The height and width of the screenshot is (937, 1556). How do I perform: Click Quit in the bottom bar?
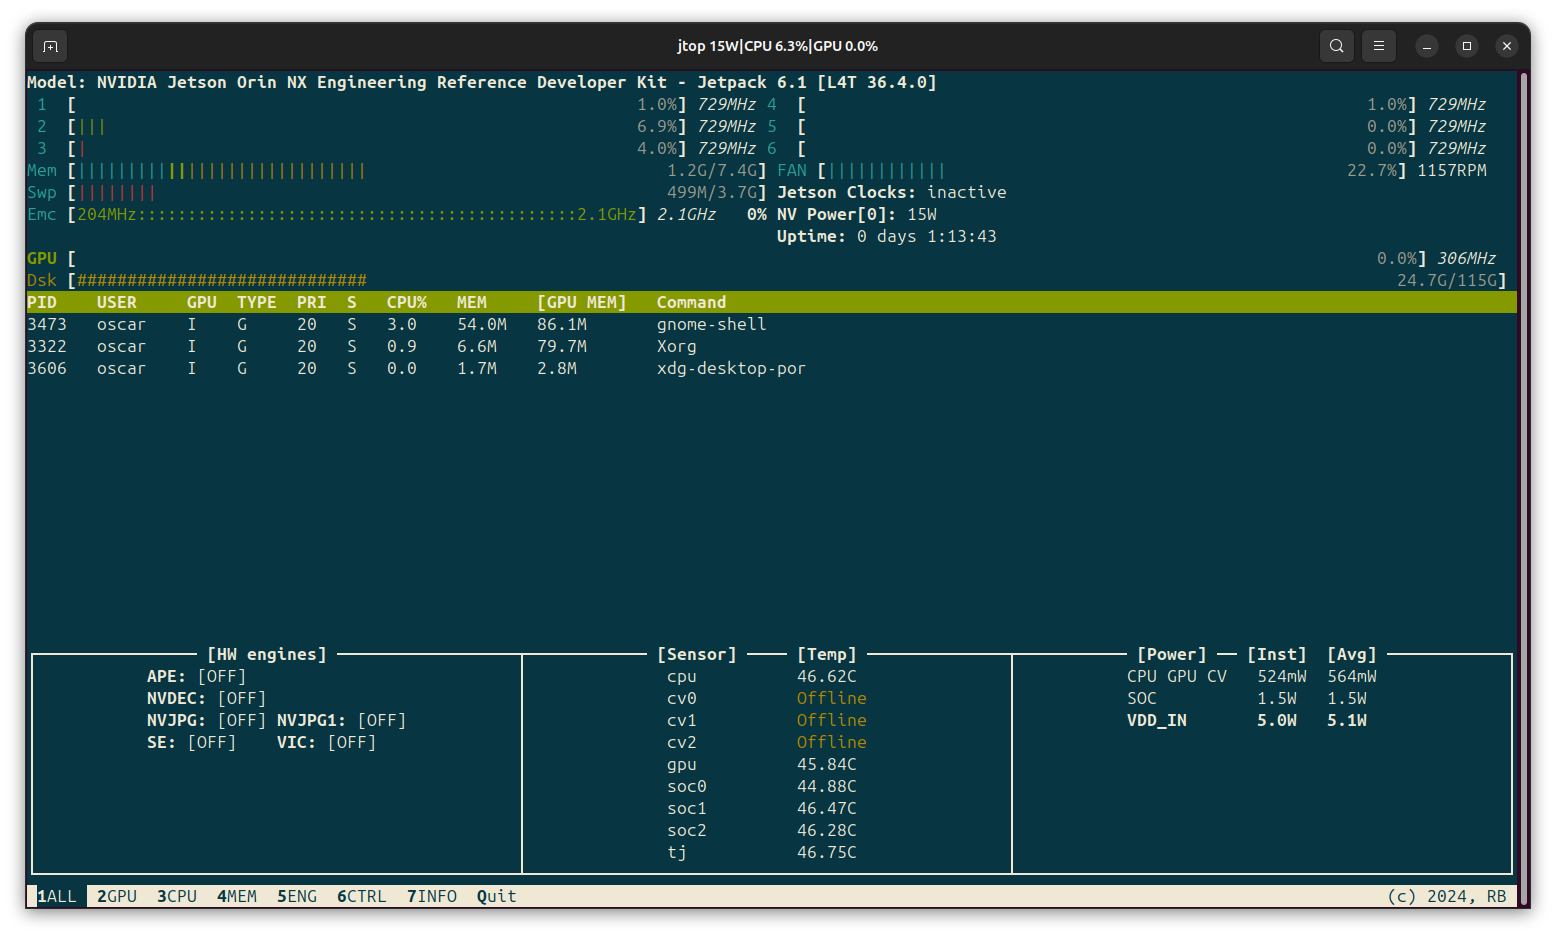point(497,896)
